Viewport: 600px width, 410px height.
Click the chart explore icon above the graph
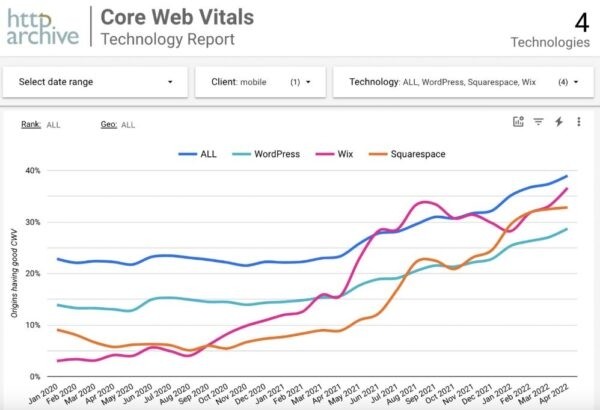[518, 122]
